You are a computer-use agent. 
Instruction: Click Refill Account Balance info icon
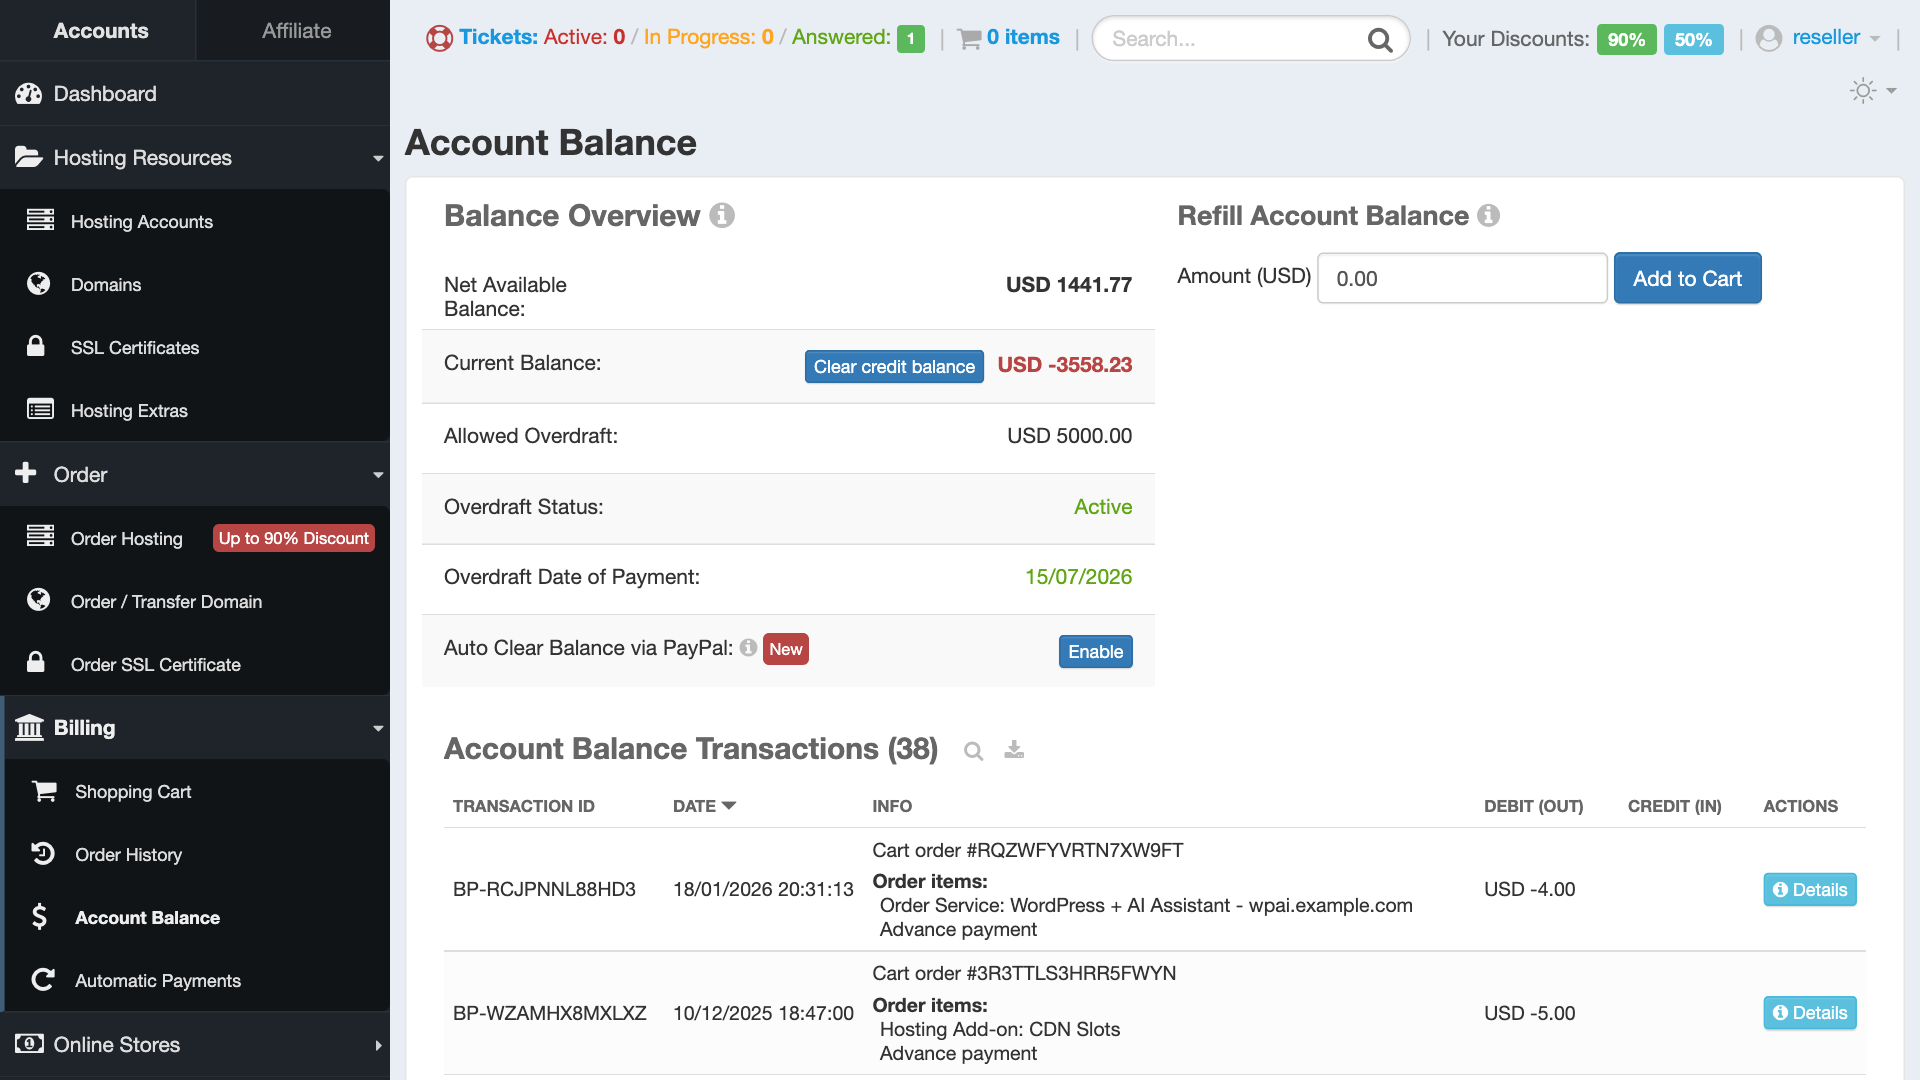(x=1488, y=216)
